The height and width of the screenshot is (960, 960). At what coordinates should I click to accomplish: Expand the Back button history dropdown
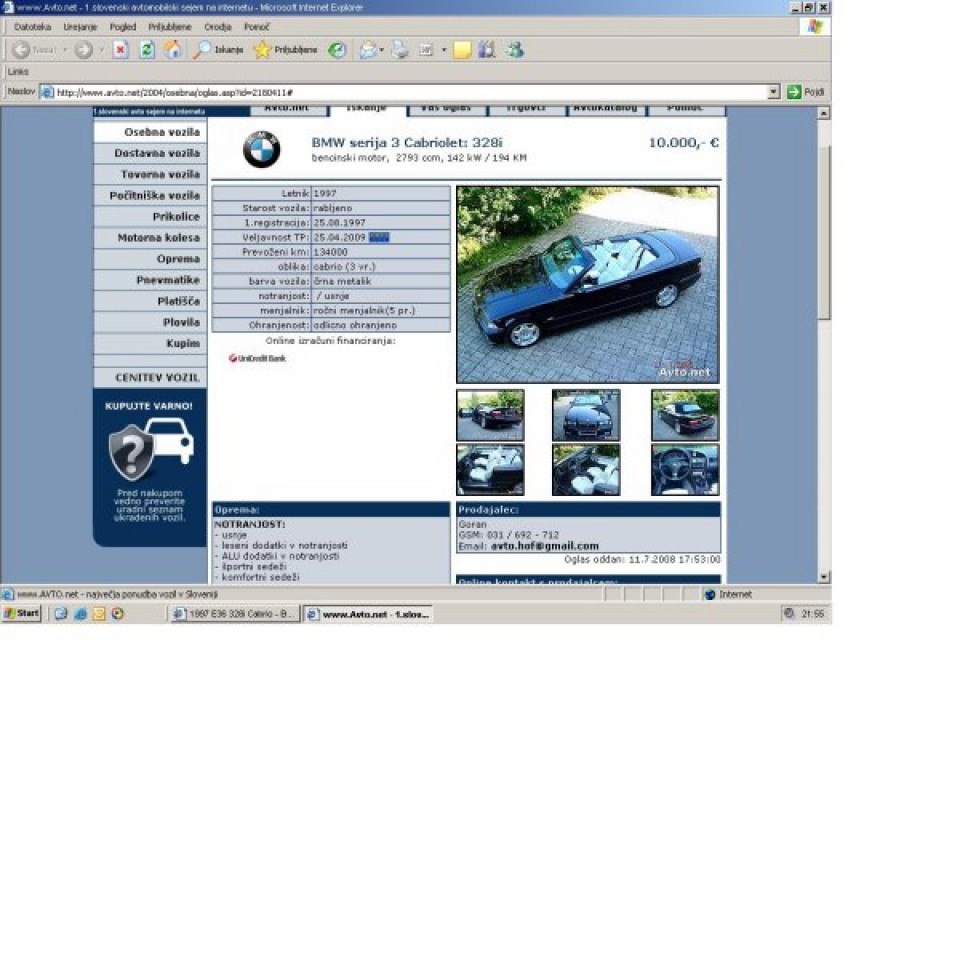click(65, 50)
